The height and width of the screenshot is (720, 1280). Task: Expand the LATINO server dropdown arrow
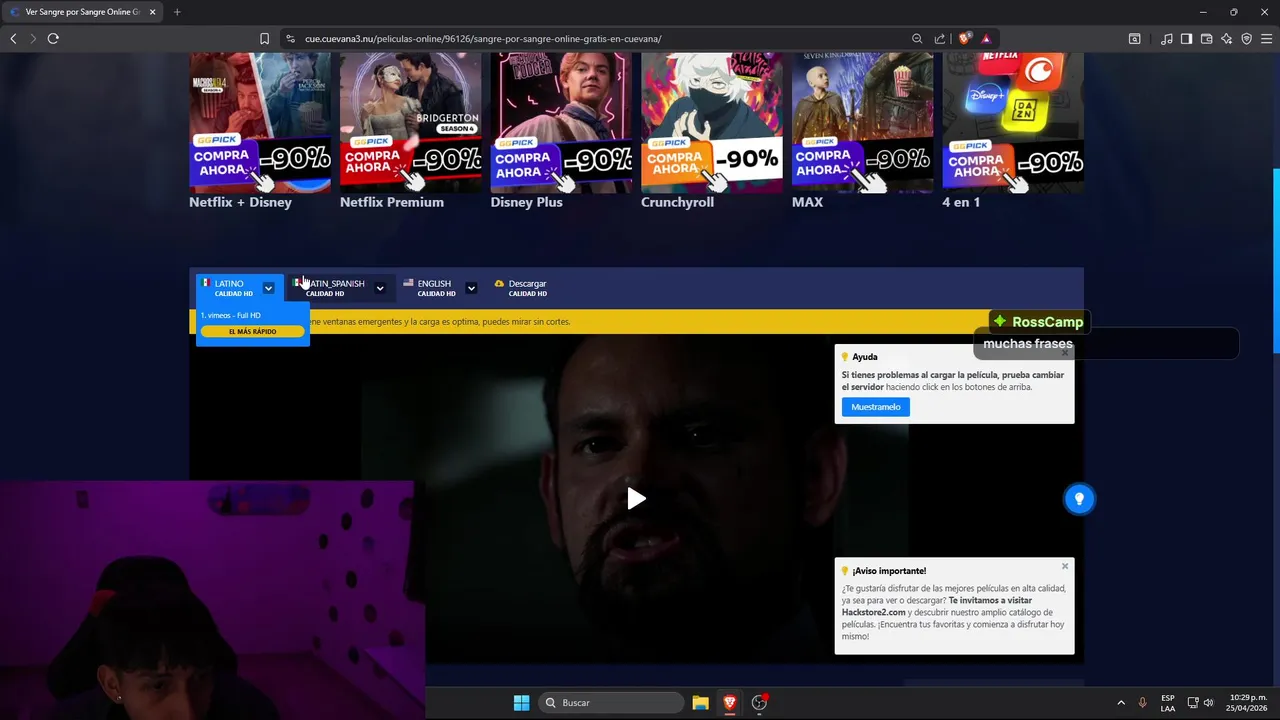(268, 288)
